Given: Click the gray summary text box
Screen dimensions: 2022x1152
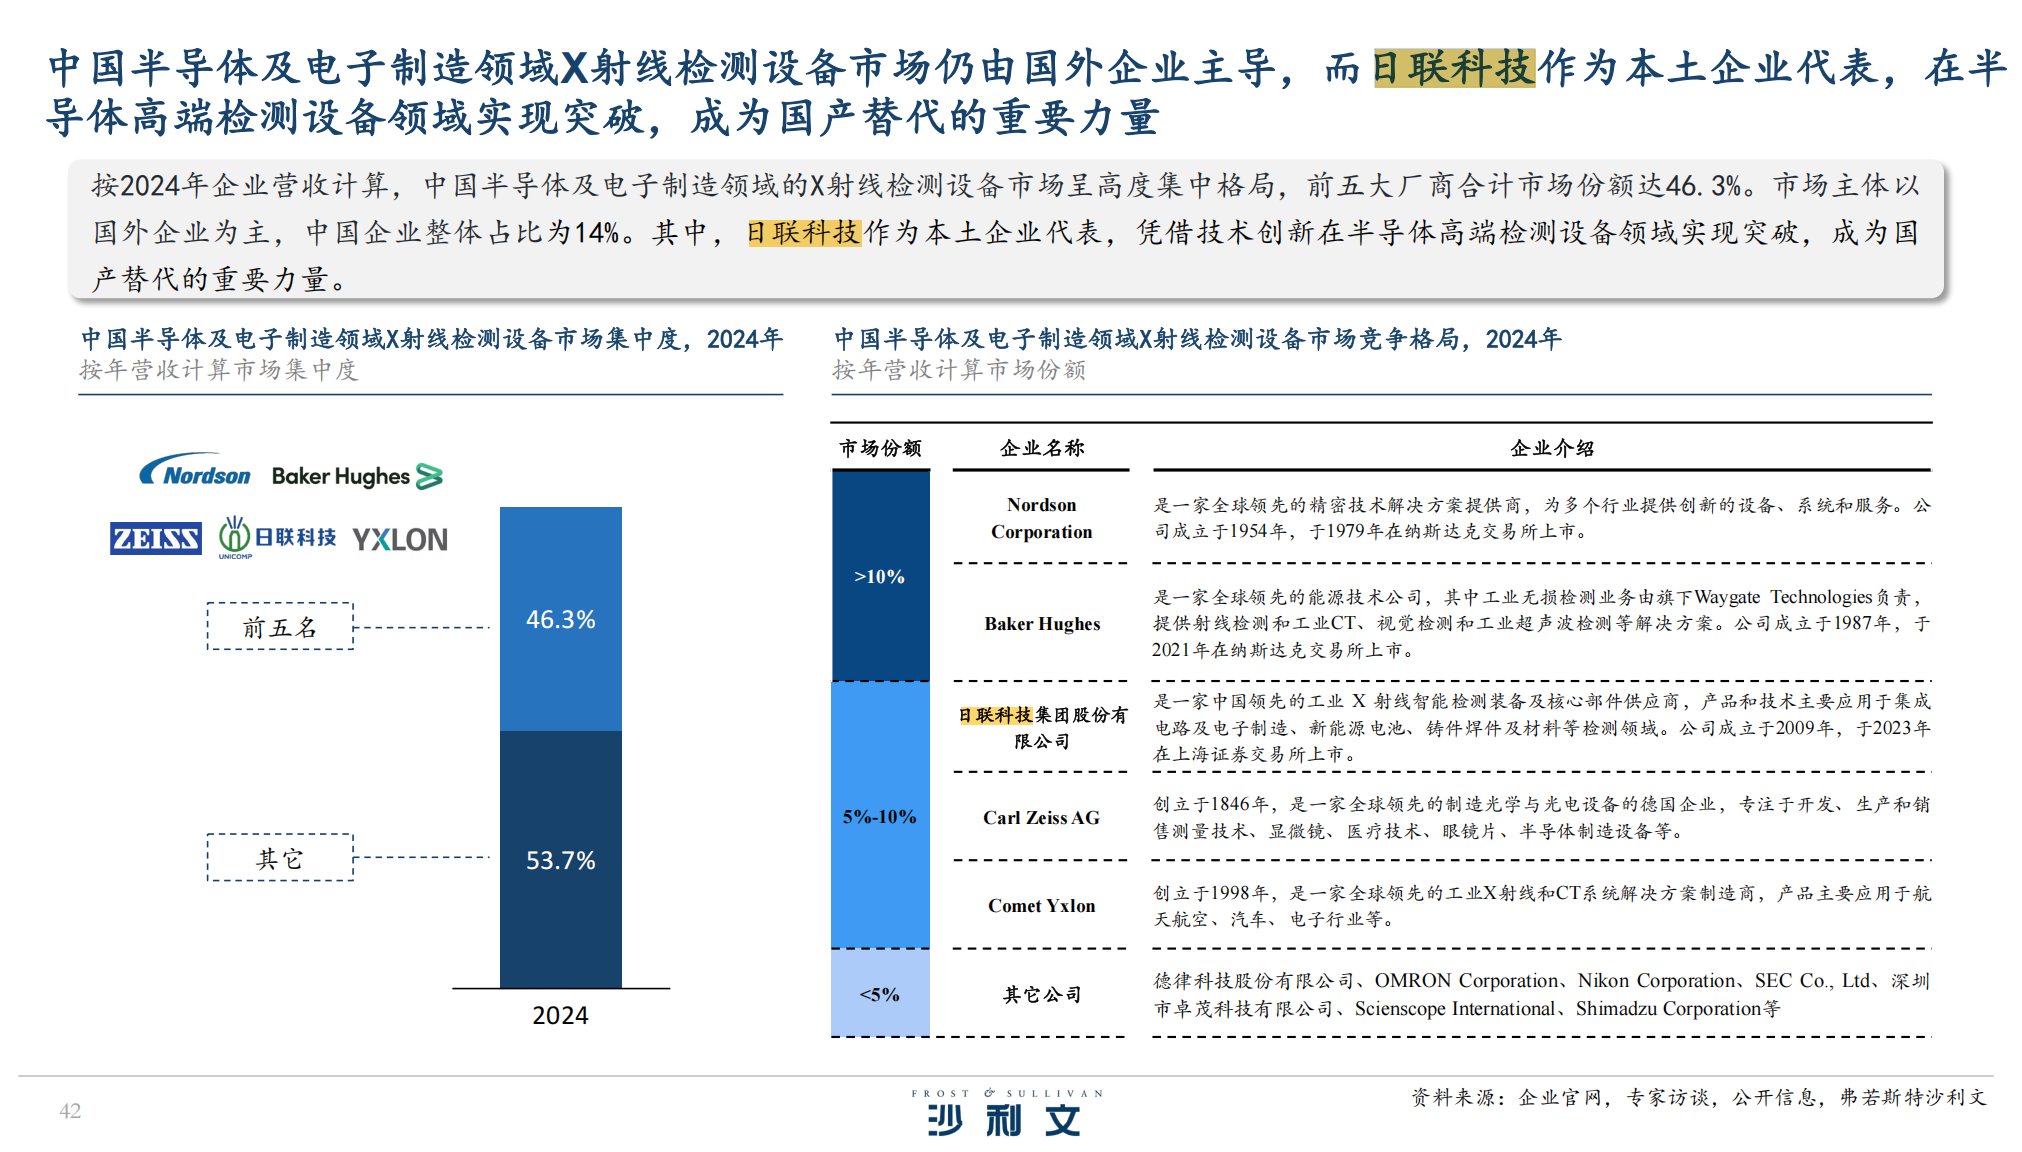Looking at the screenshot, I should click(x=1007, y=230).
